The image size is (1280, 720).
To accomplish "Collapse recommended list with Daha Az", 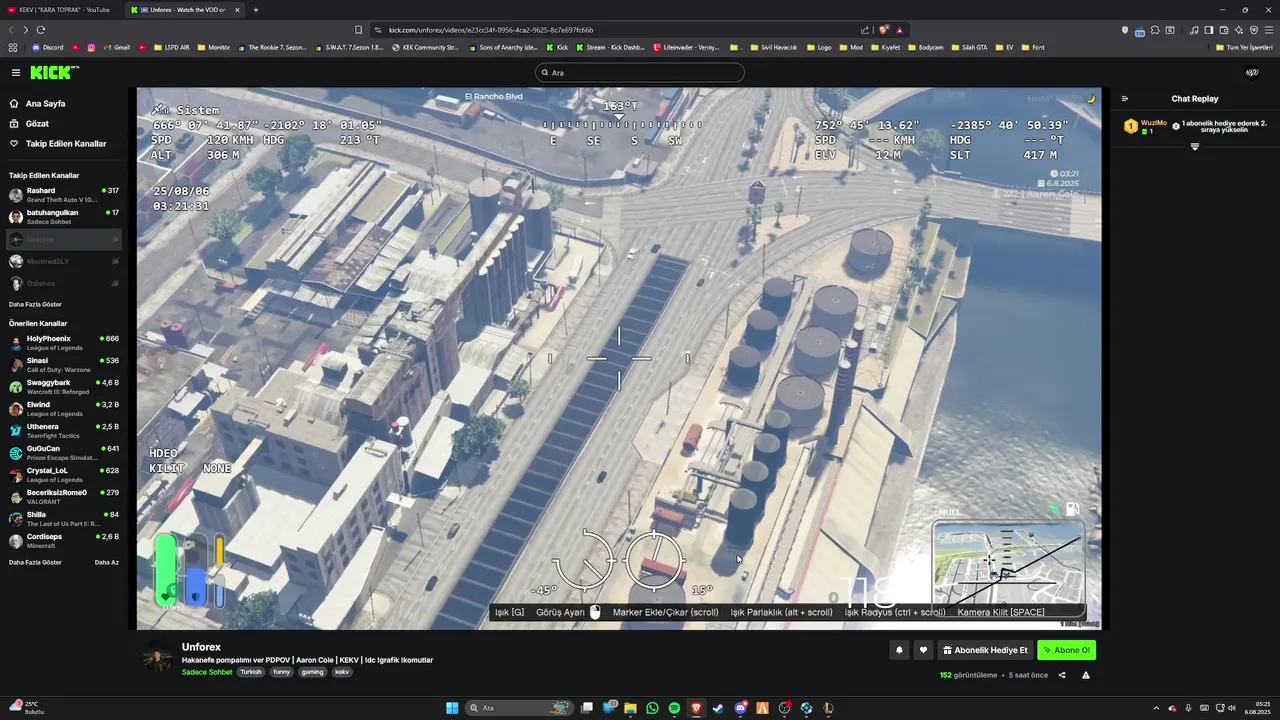I will [x=107, y=562].
